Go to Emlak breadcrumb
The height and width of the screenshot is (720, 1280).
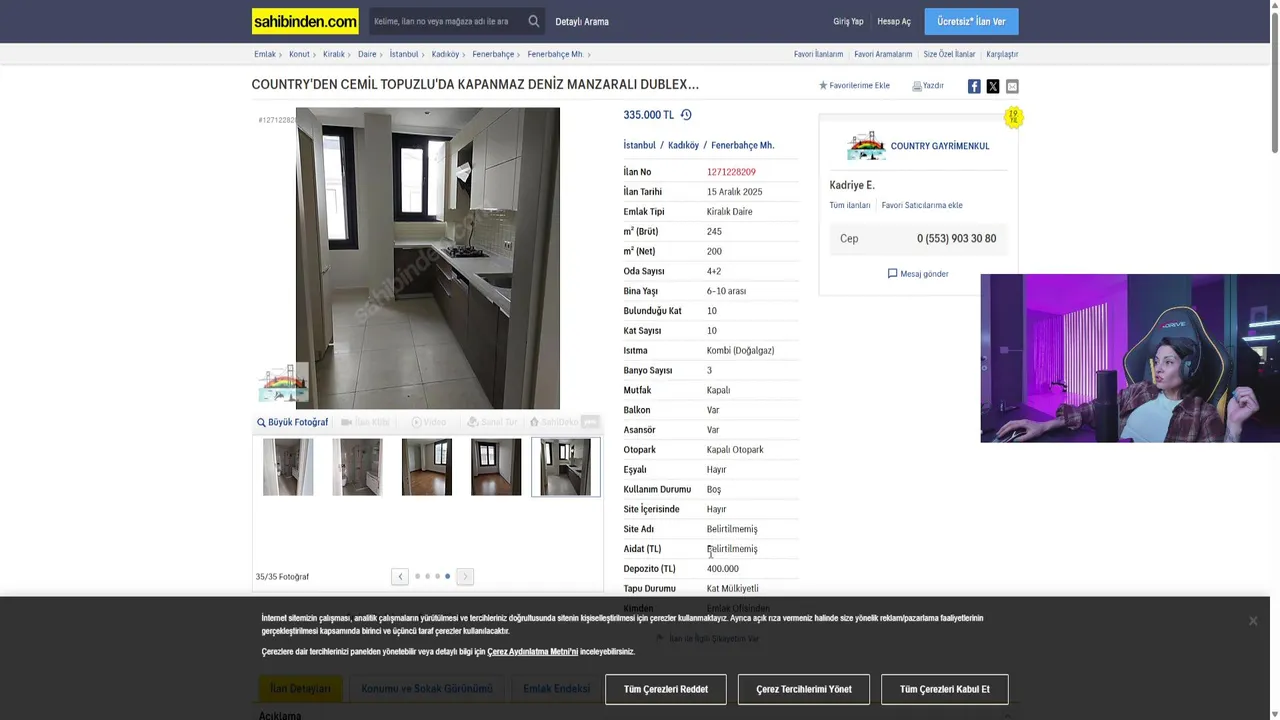265,54
